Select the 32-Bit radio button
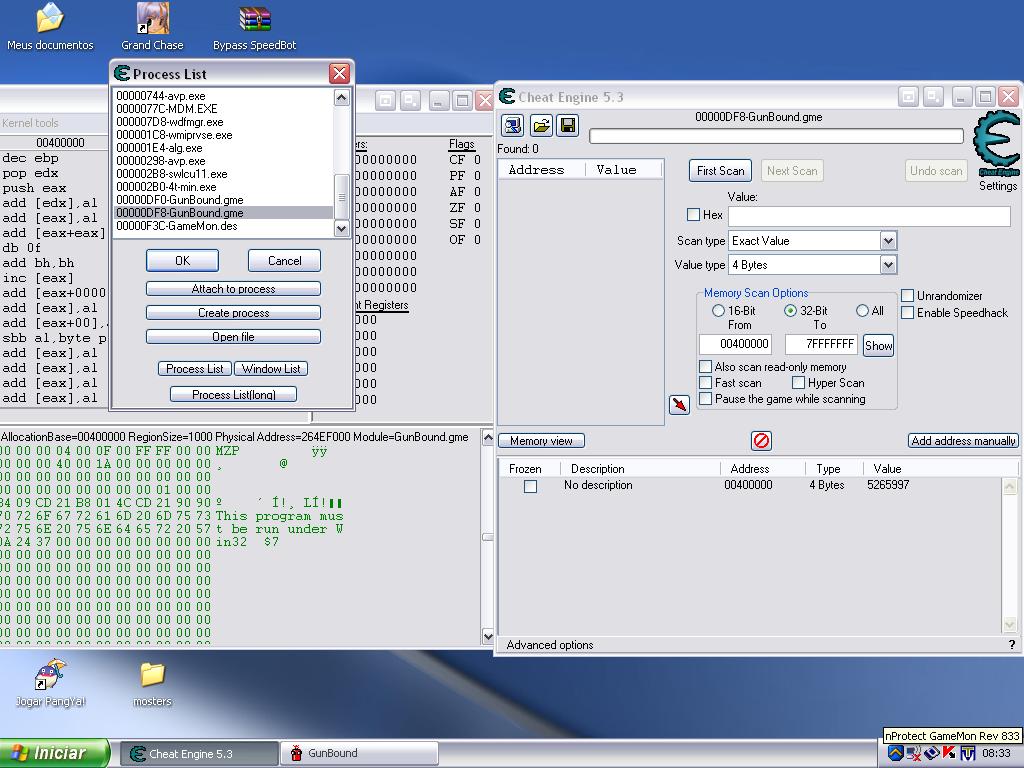 [790, 311]
